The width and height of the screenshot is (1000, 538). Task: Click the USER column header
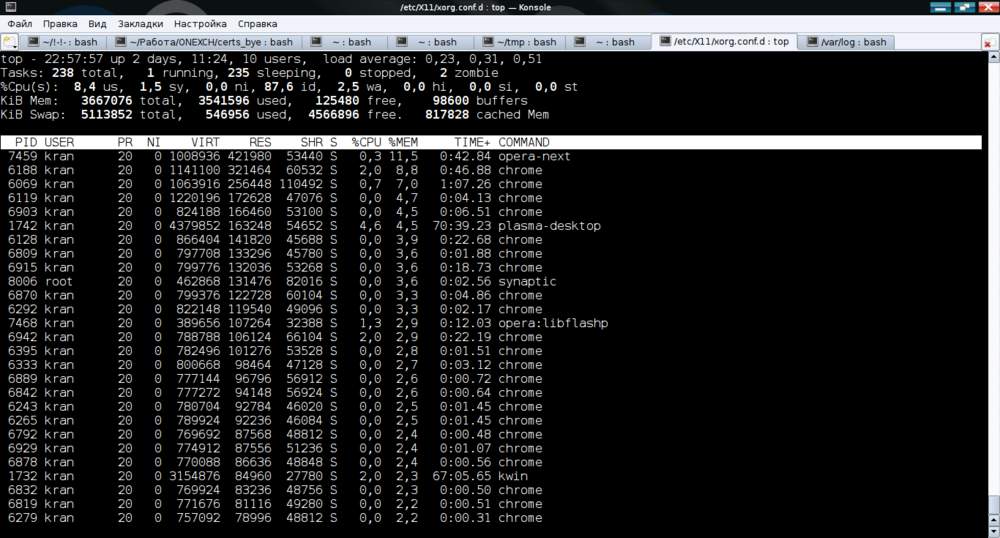coord(59,142)
